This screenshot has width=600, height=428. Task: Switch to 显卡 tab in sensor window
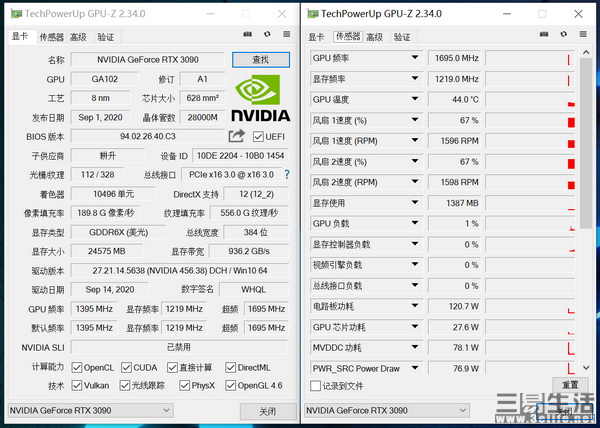316,37
